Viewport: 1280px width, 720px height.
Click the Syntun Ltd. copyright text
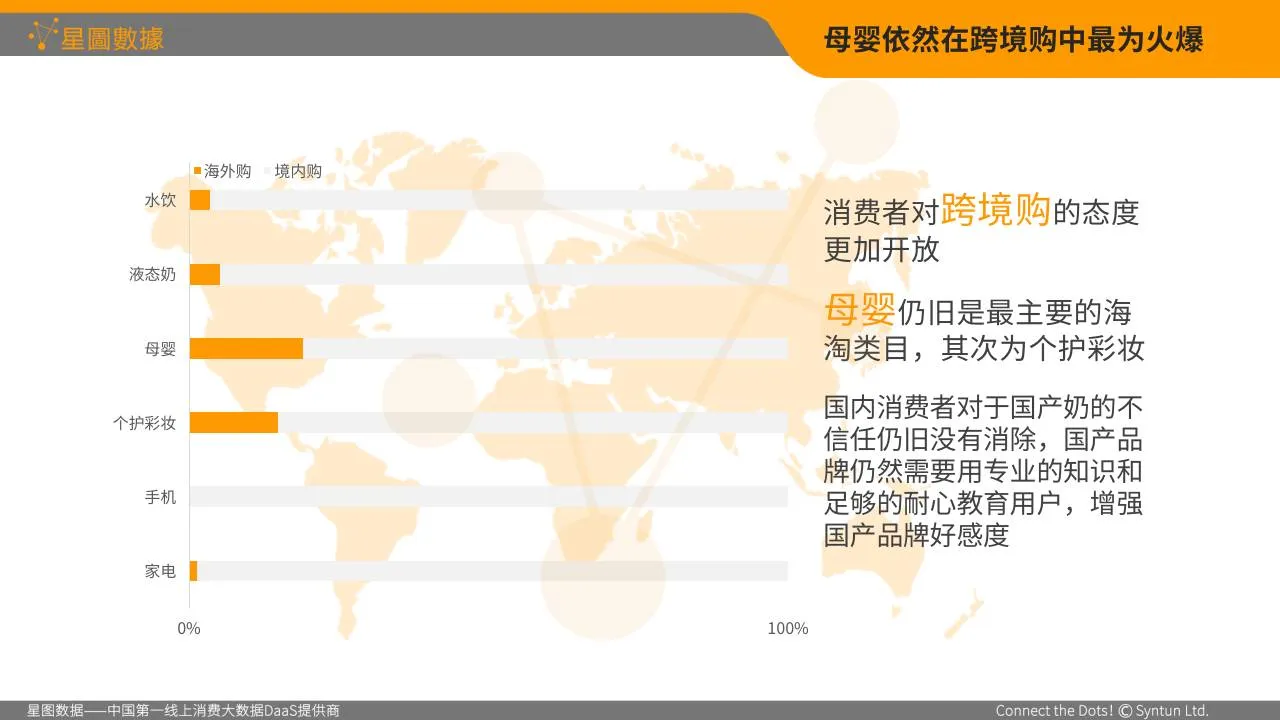pyautogui.click(x=1163, y=711)
